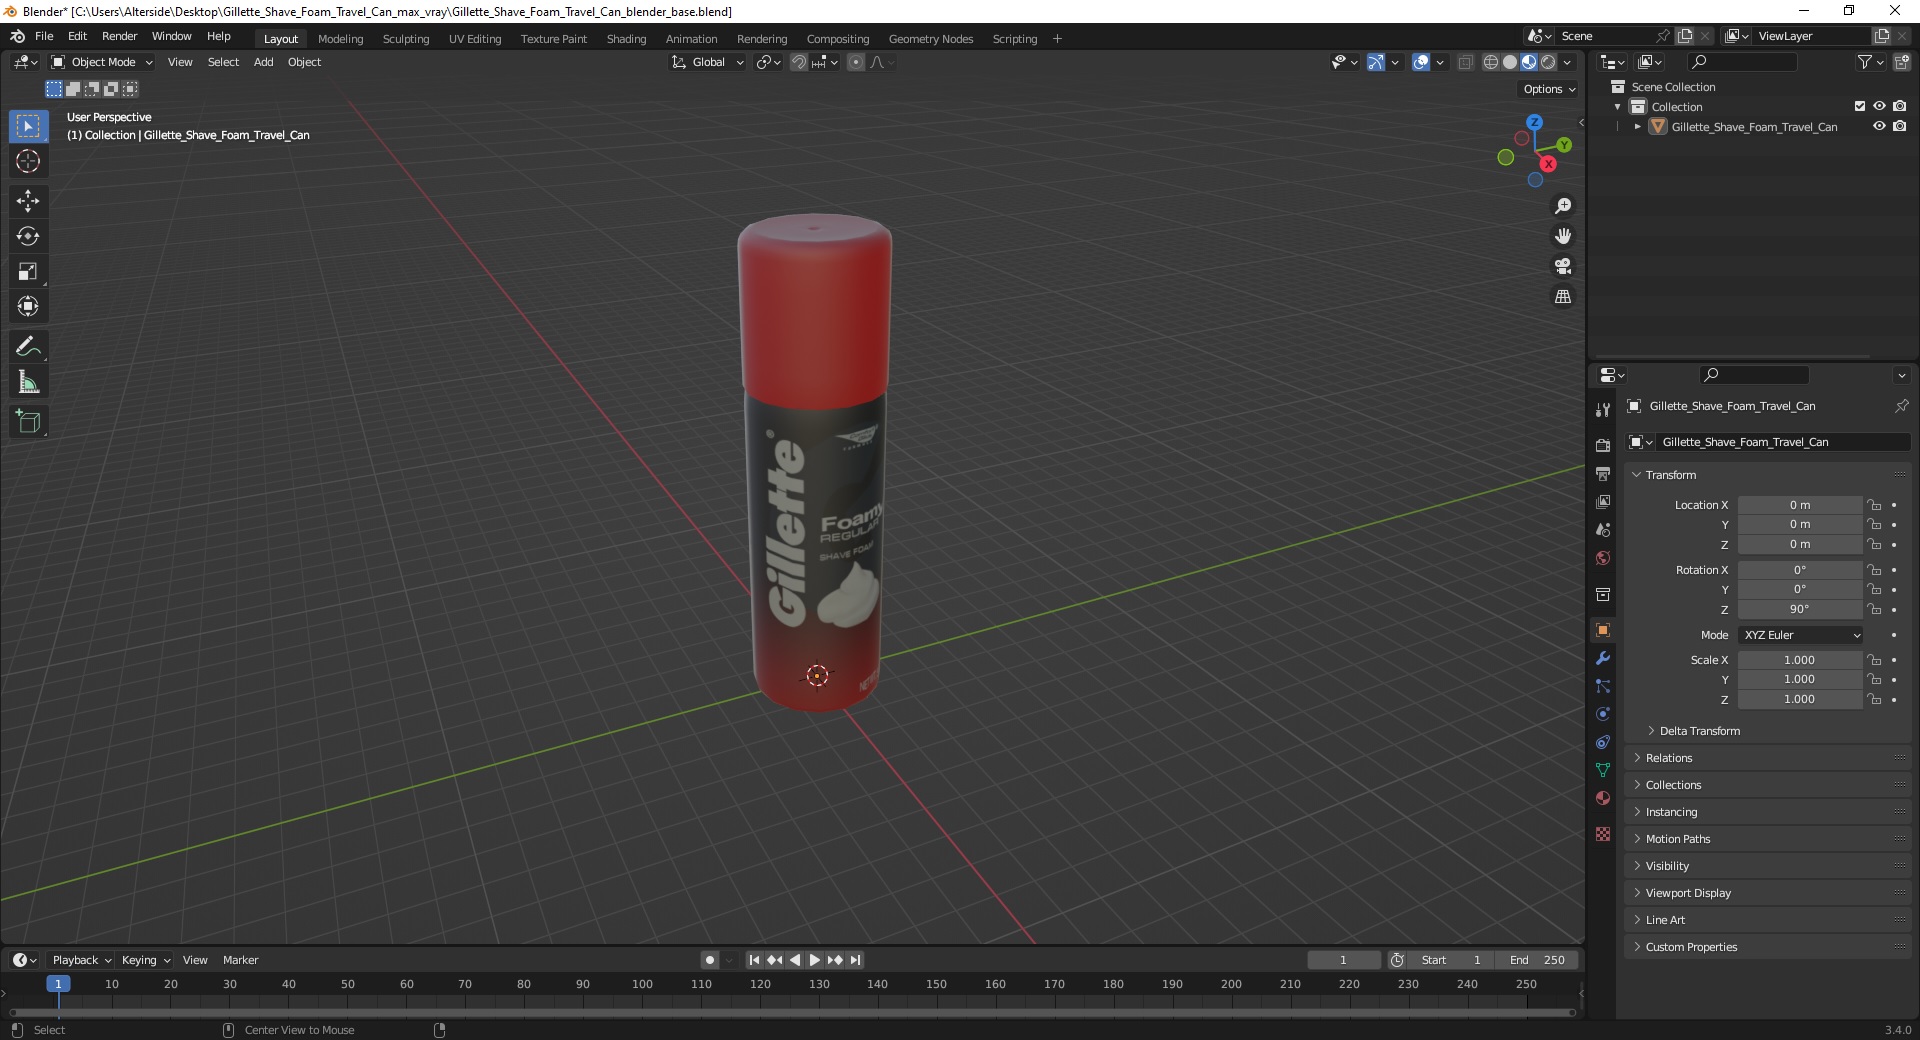1920x1040 pixels.
Task: Click the Select Box tool
Action: pyautogui.click(x=28, y=126)
